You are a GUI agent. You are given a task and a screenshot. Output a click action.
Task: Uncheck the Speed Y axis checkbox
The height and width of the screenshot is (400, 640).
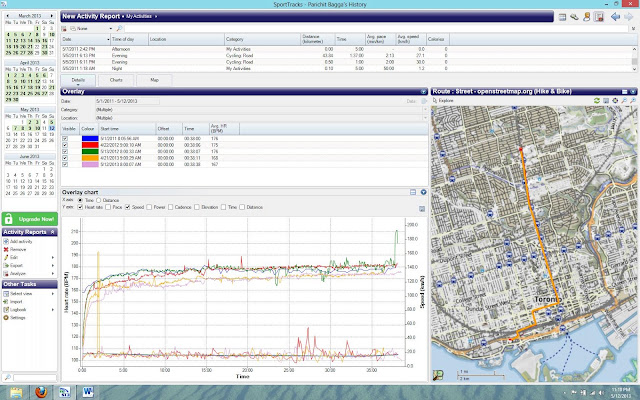[127, 207]
